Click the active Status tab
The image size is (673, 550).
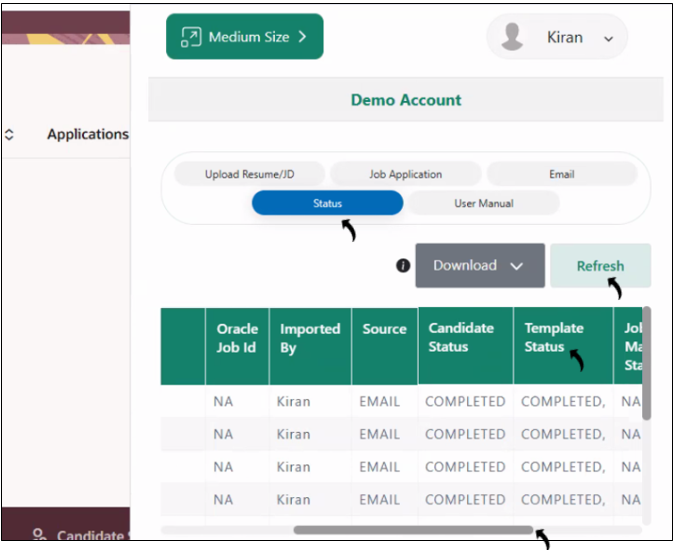coord(327,203)
